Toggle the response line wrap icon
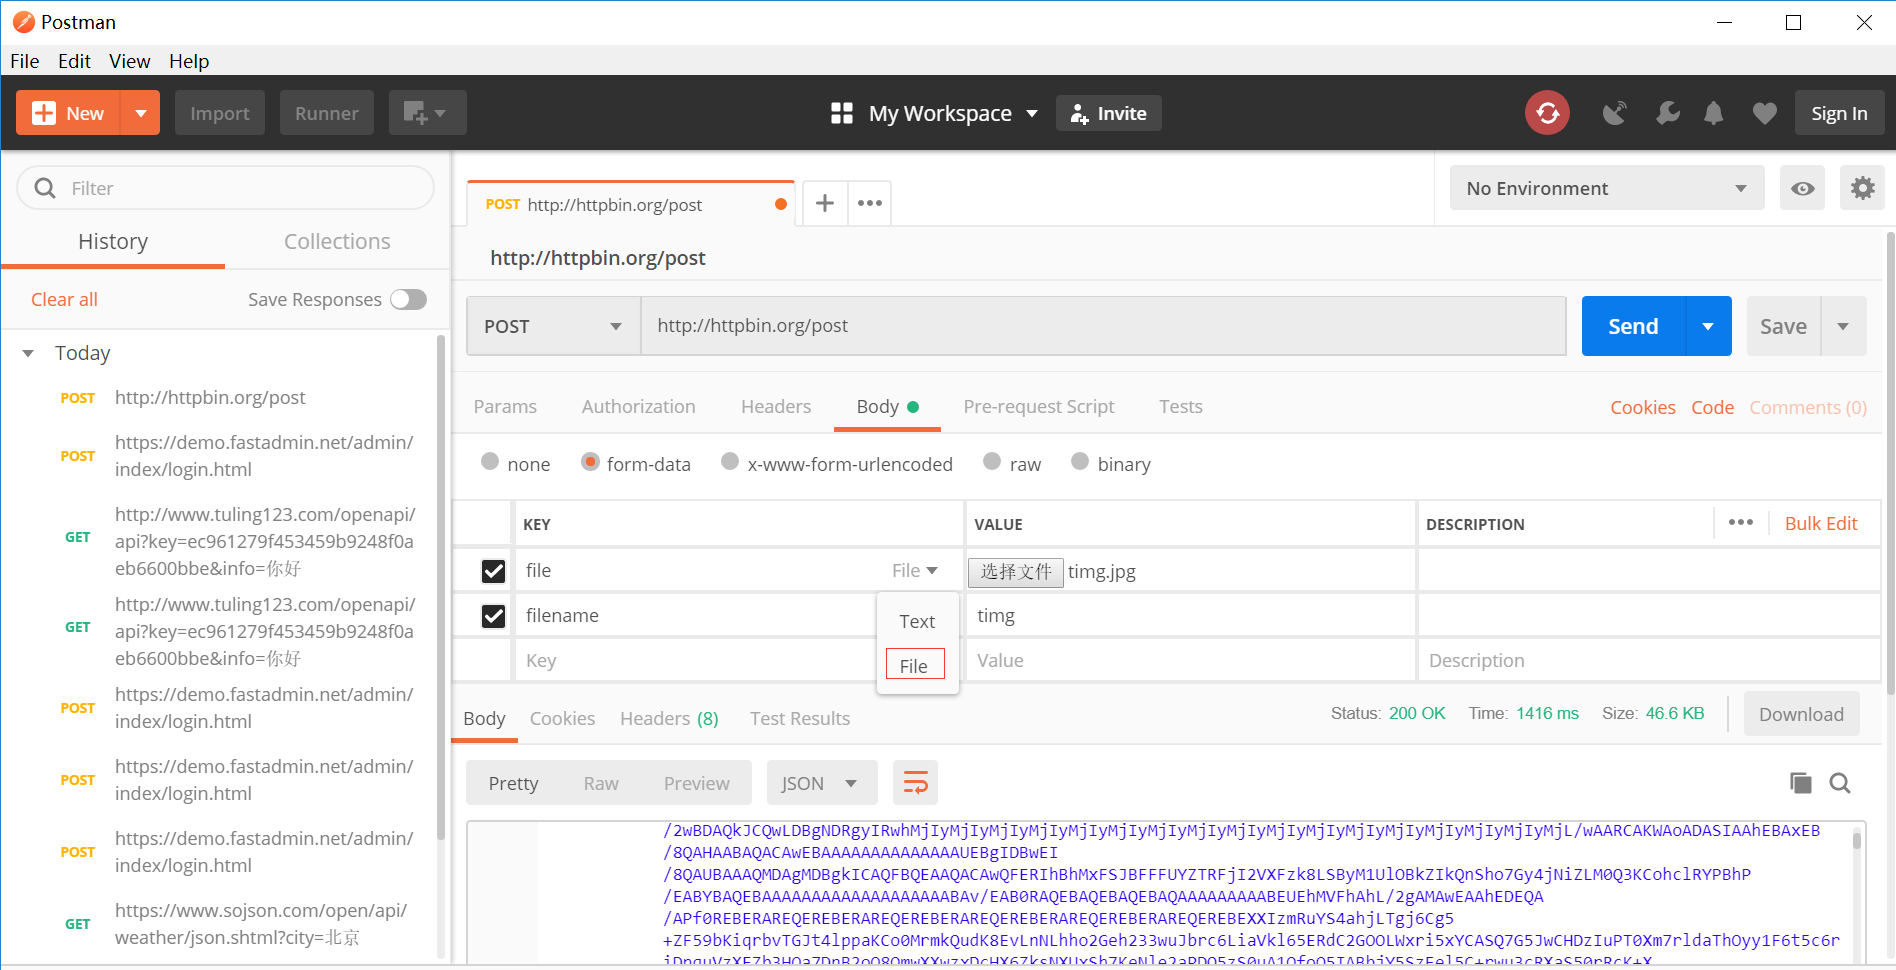 pyautogui.click(x=915, y=783)
